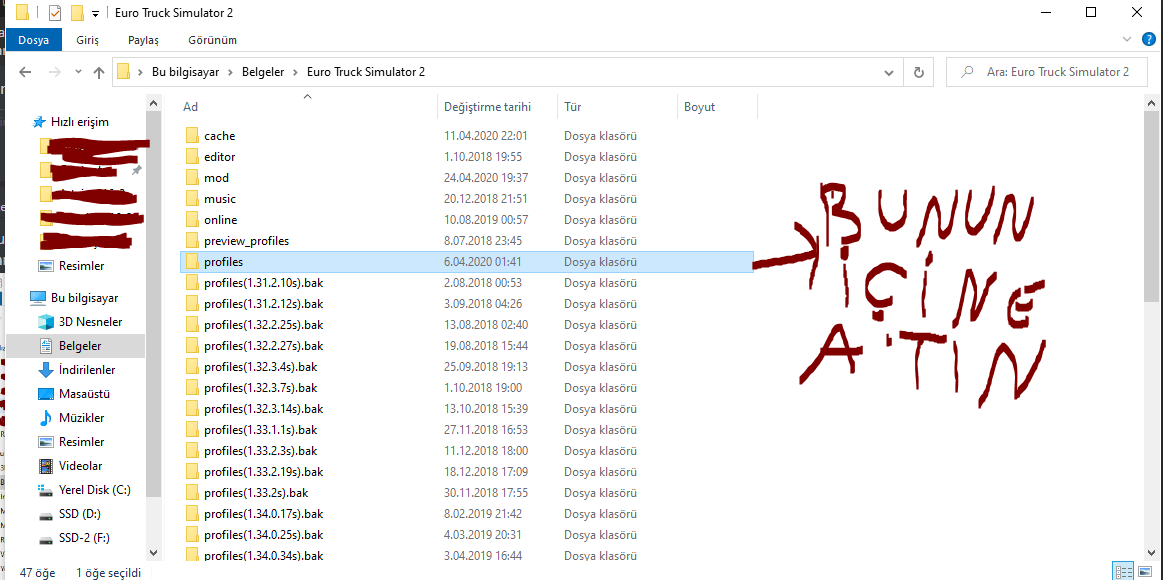Select the editor folder icon
The width and height of the screenshot is (1163, 580).
[x=192, y=156]
